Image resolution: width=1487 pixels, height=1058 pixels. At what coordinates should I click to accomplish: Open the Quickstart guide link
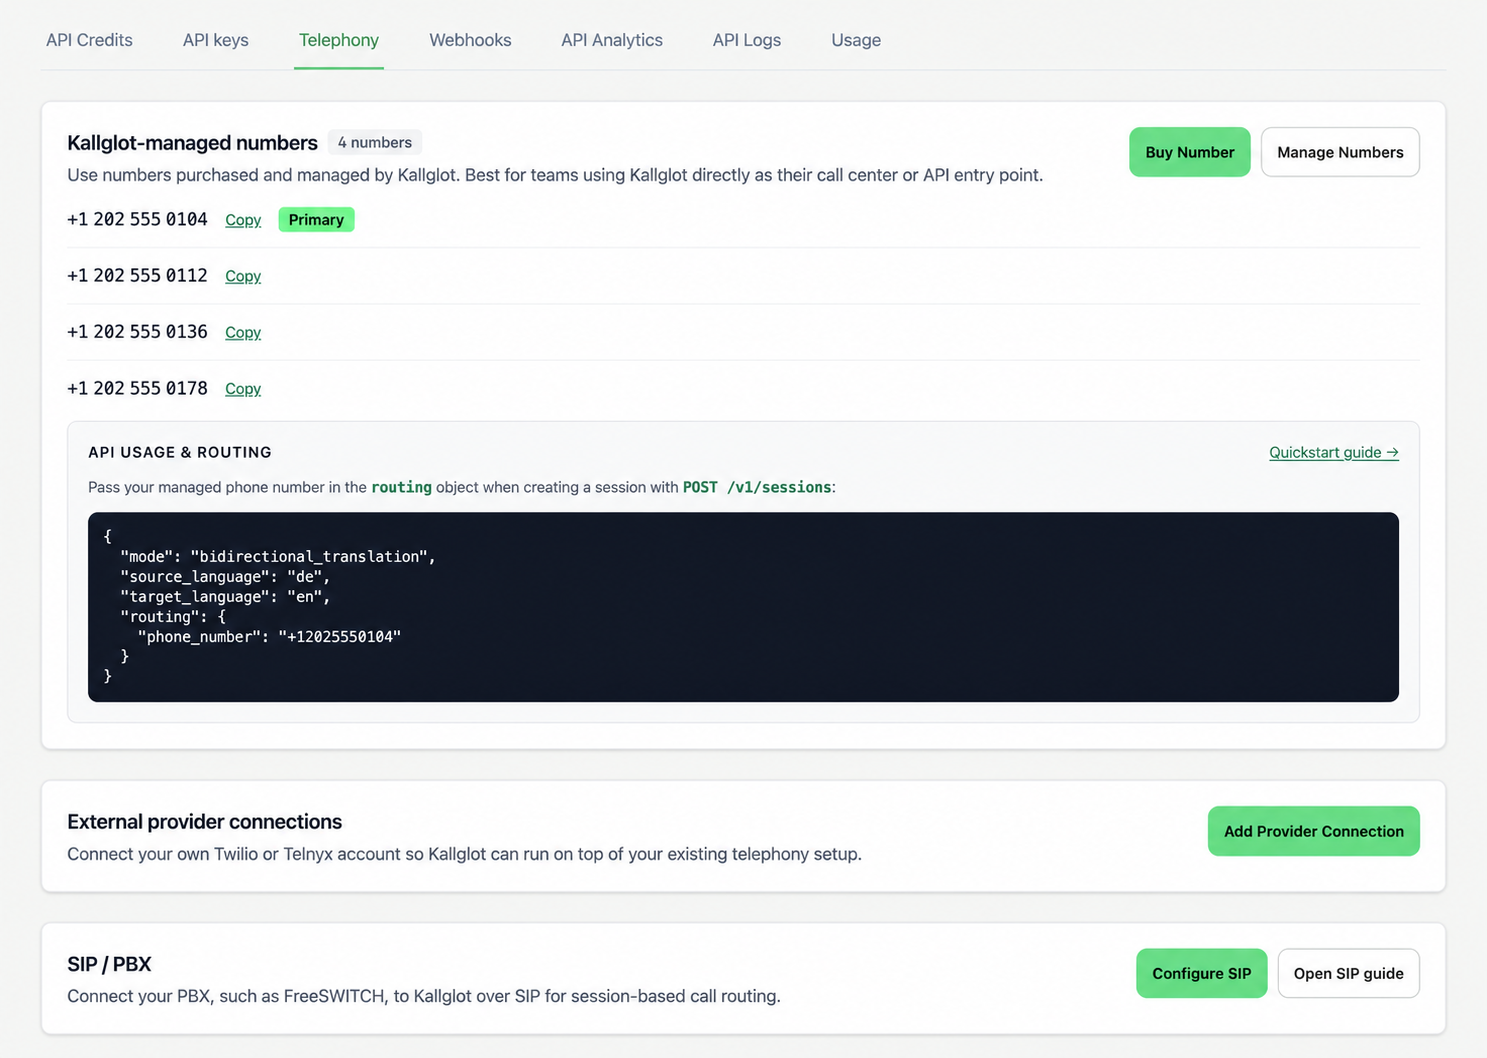point(1334,452)
